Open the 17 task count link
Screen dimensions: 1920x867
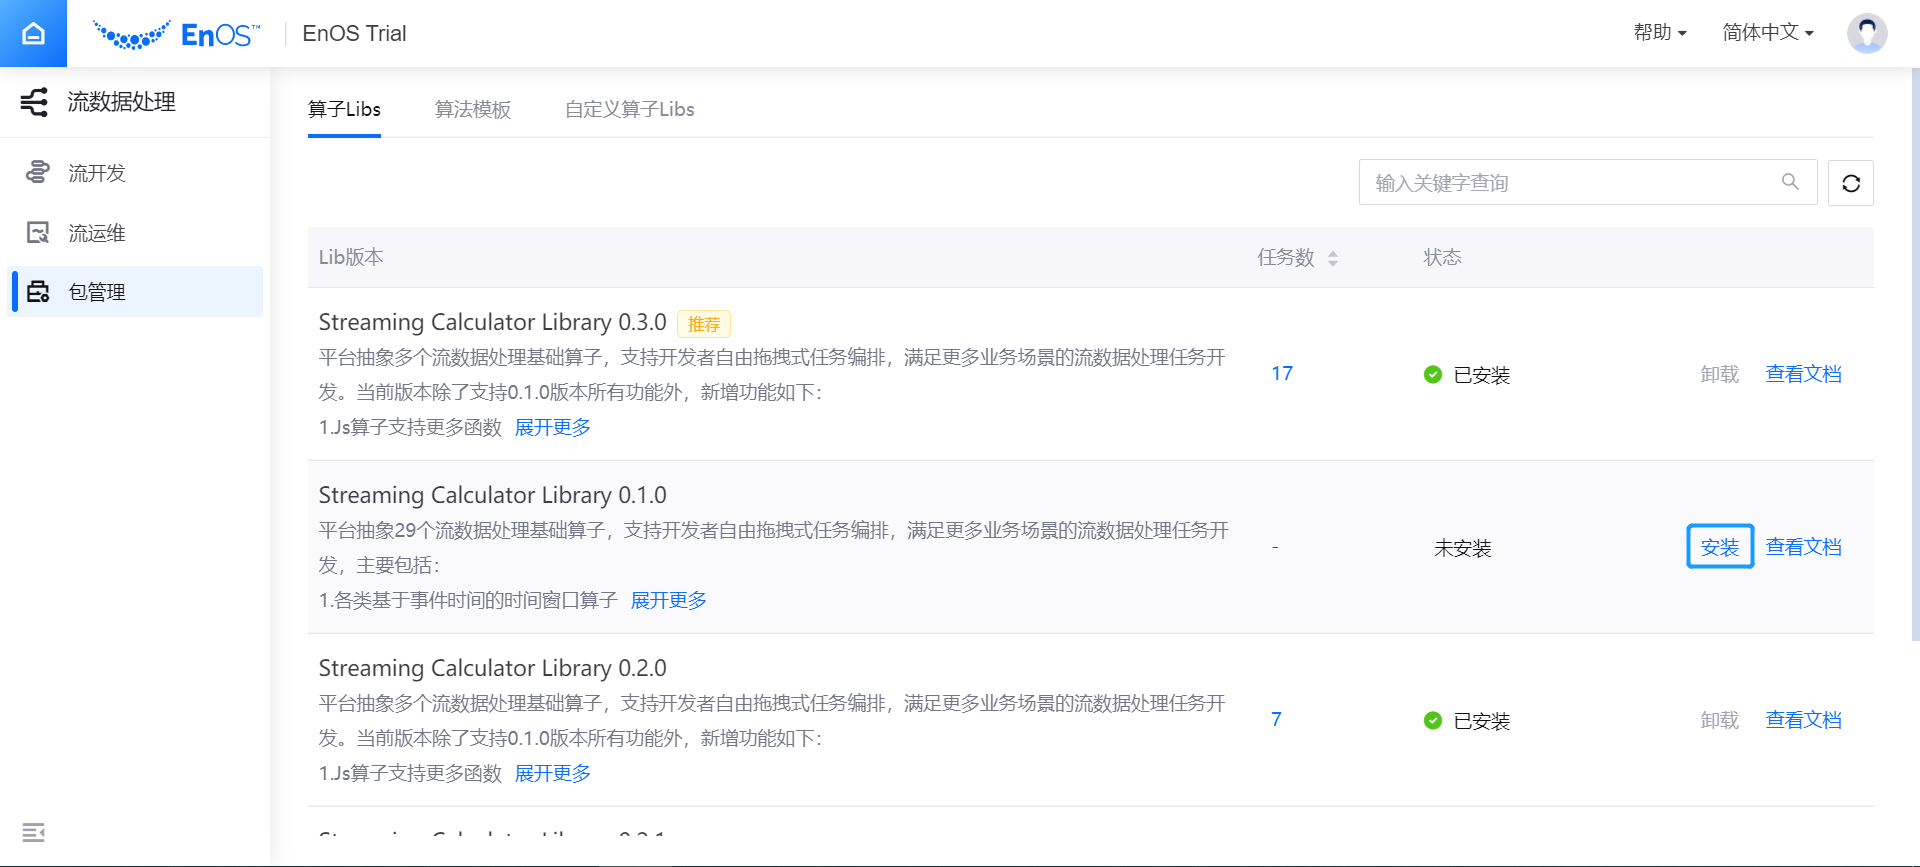pos(1282,374)
